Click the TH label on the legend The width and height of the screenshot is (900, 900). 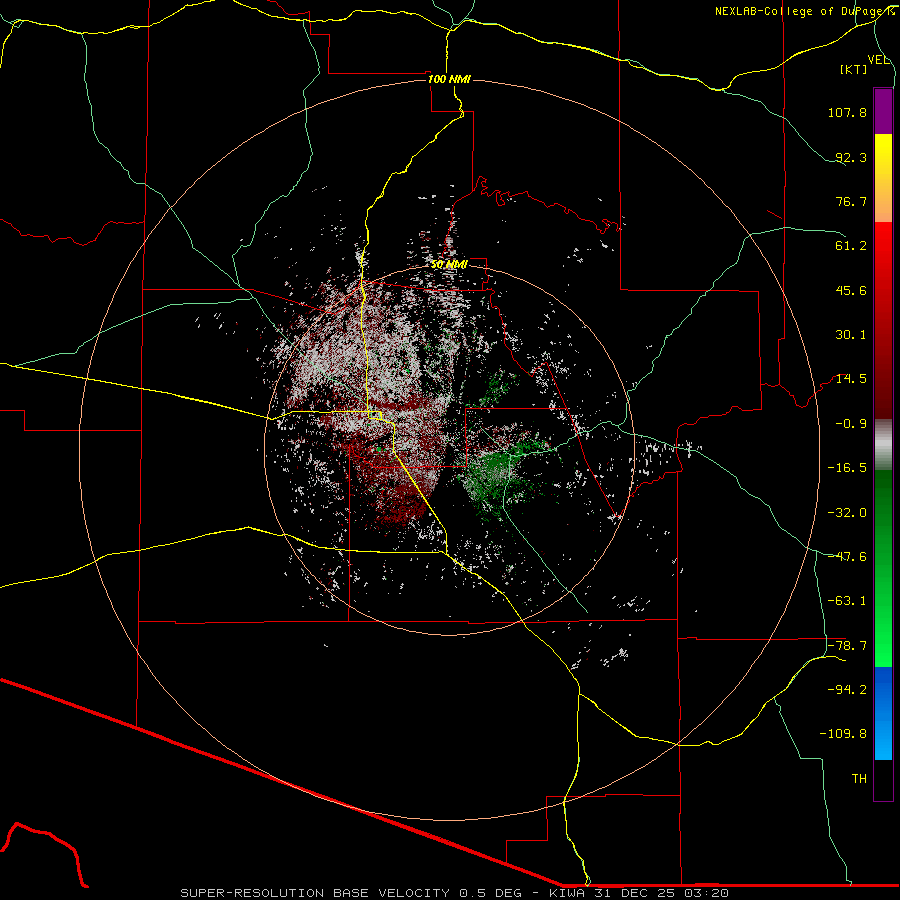pos(859,779)
